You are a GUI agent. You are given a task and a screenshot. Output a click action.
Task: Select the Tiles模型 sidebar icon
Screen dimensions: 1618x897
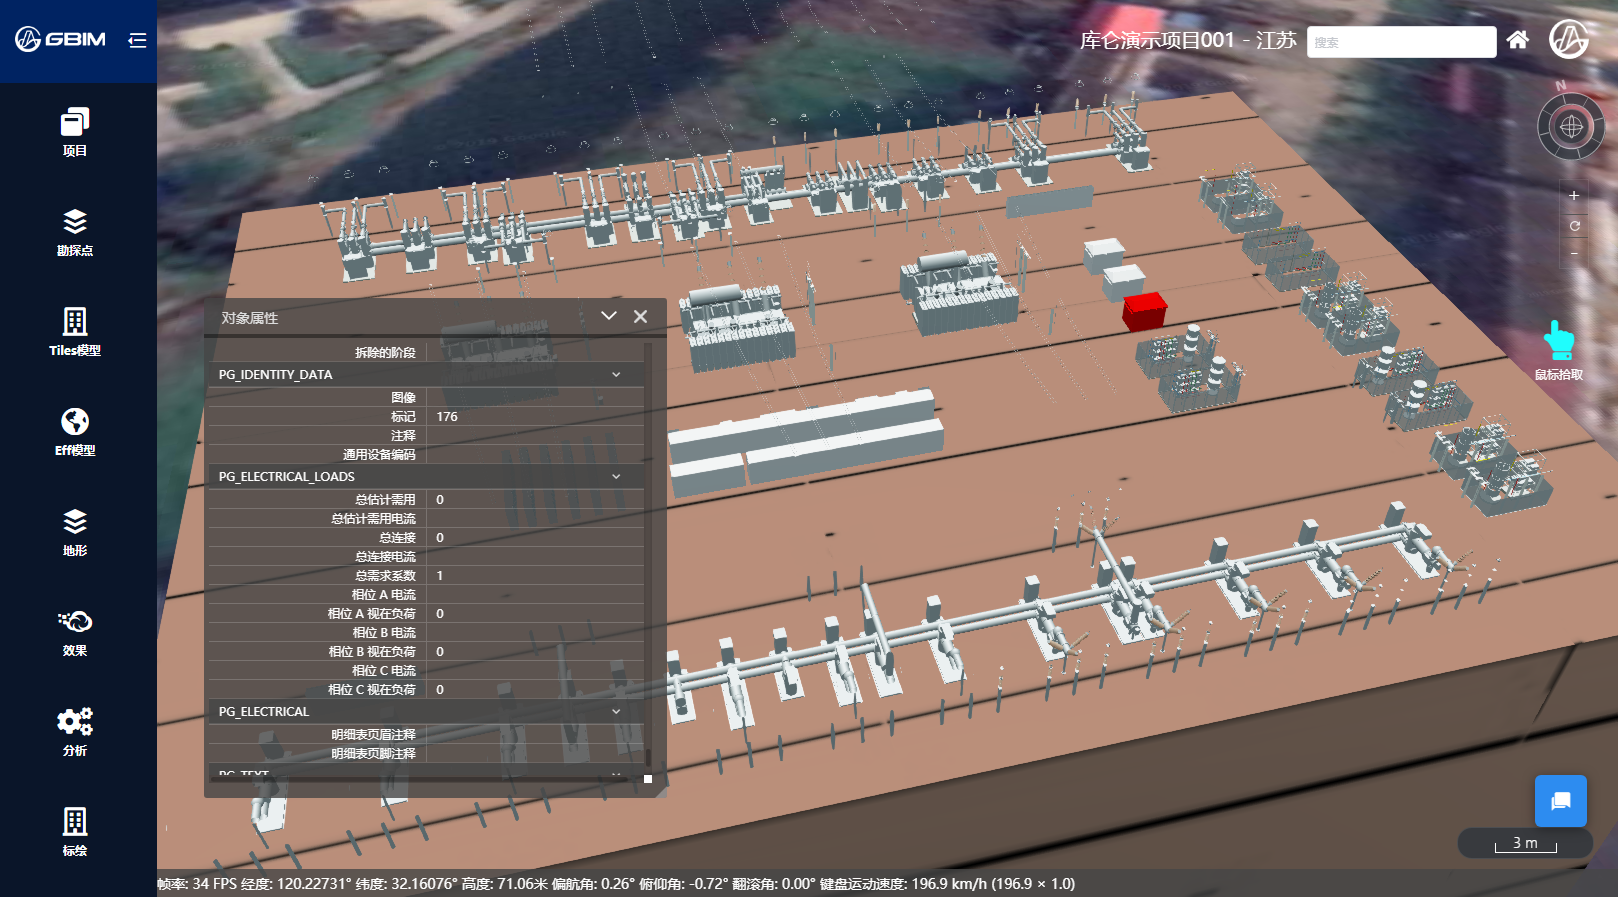[75, 332]
